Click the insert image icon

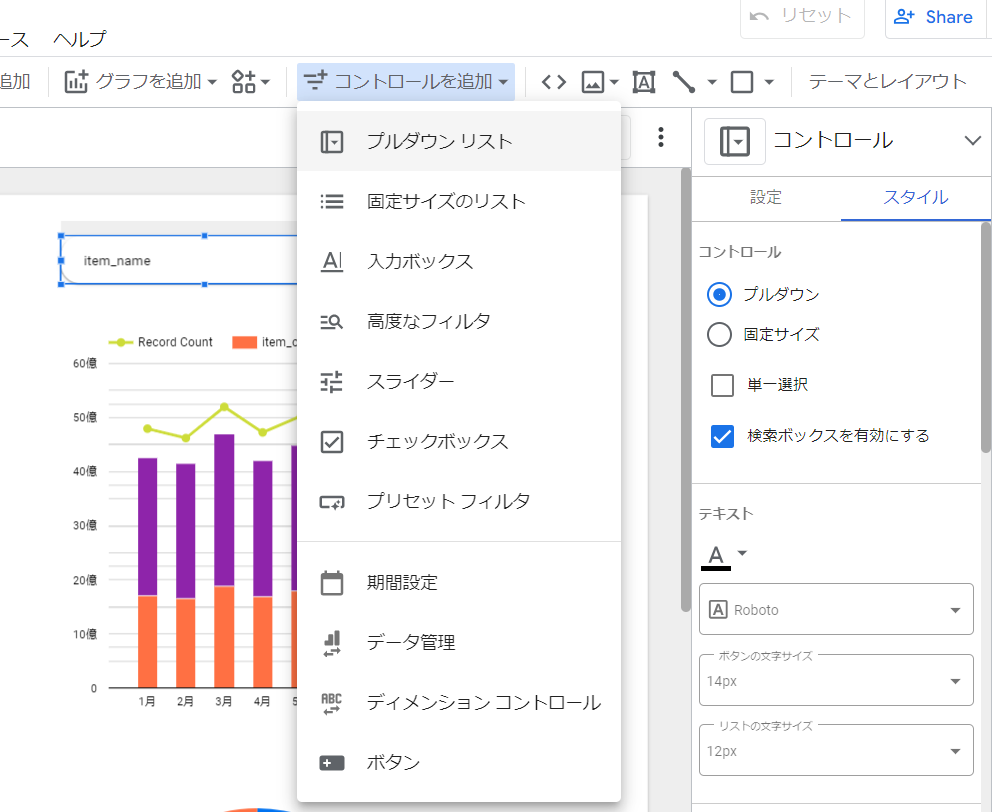(593, 82)
